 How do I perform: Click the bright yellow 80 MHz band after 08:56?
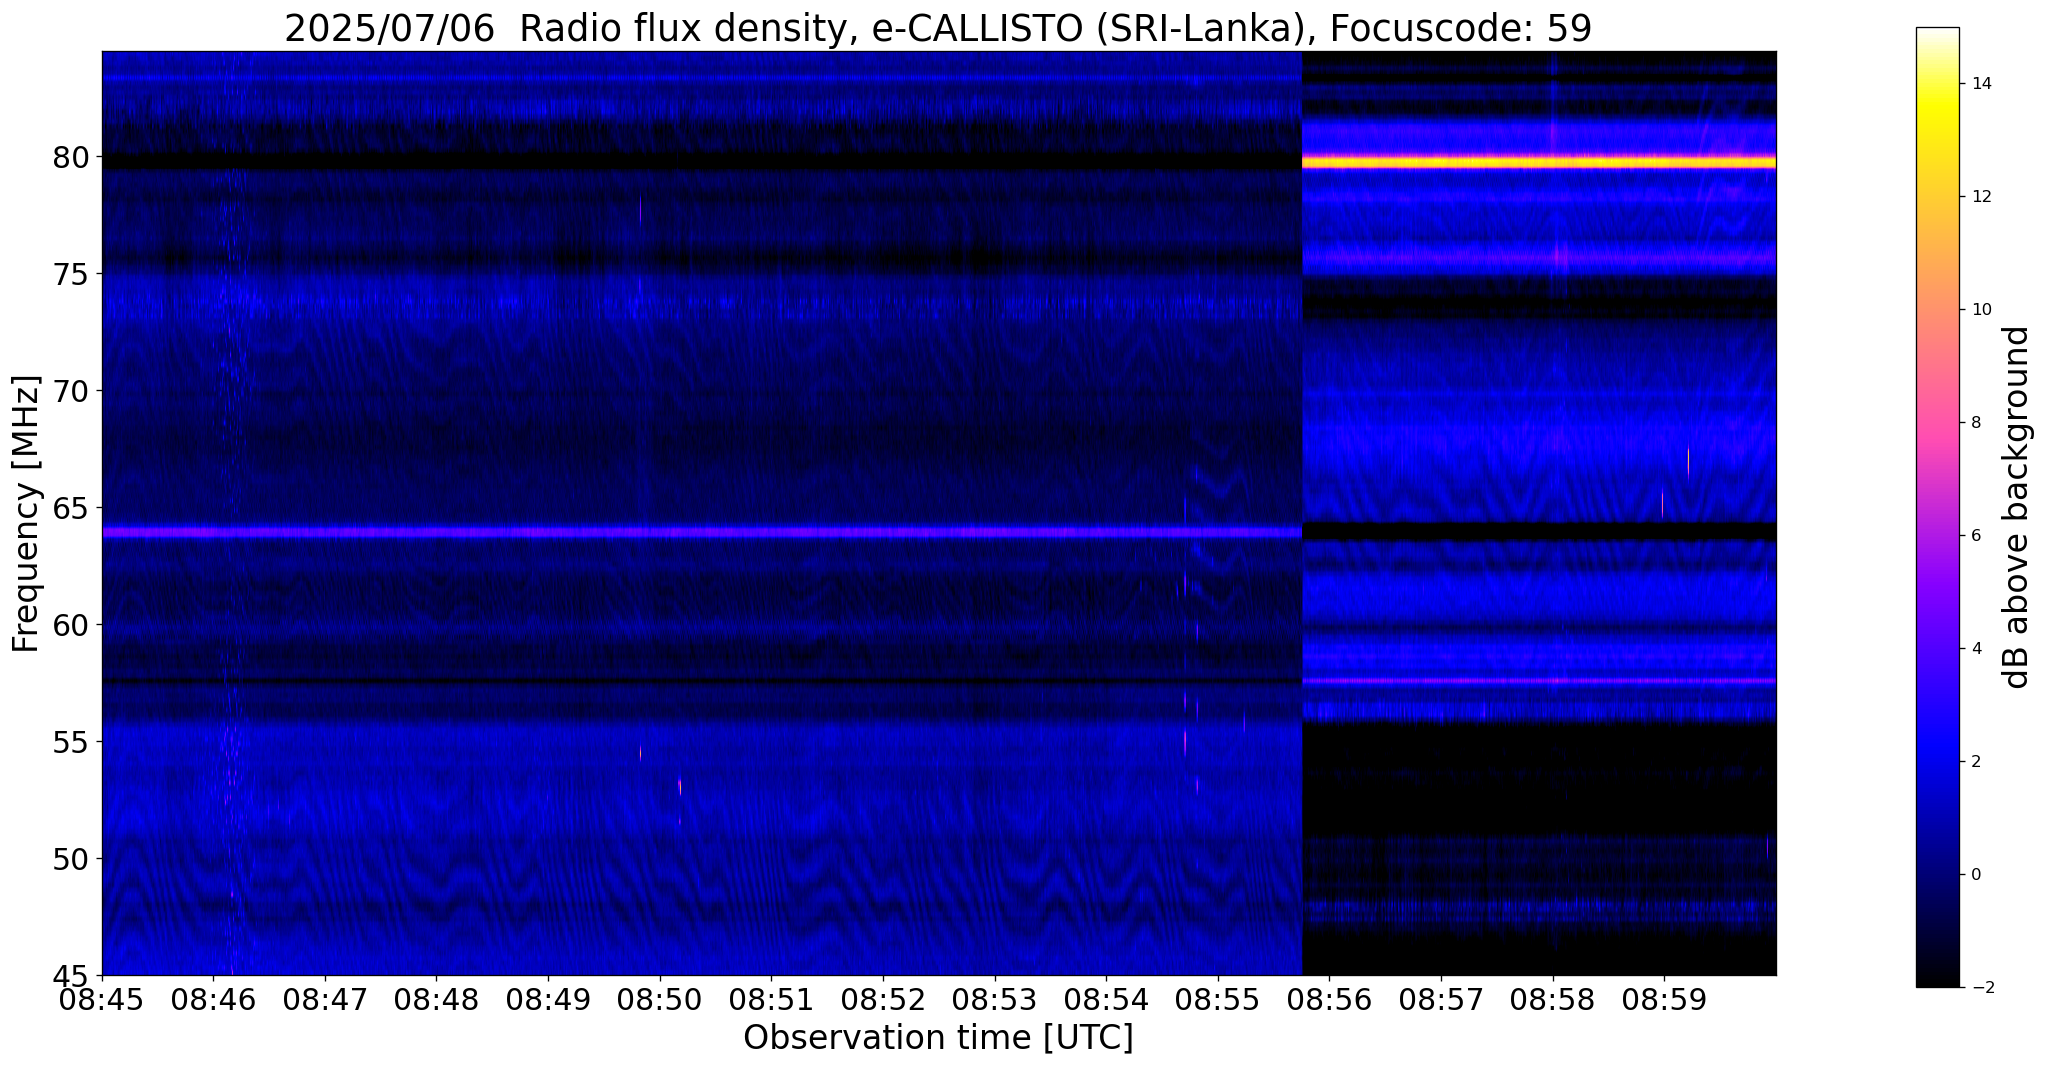tap(1539, 161)
